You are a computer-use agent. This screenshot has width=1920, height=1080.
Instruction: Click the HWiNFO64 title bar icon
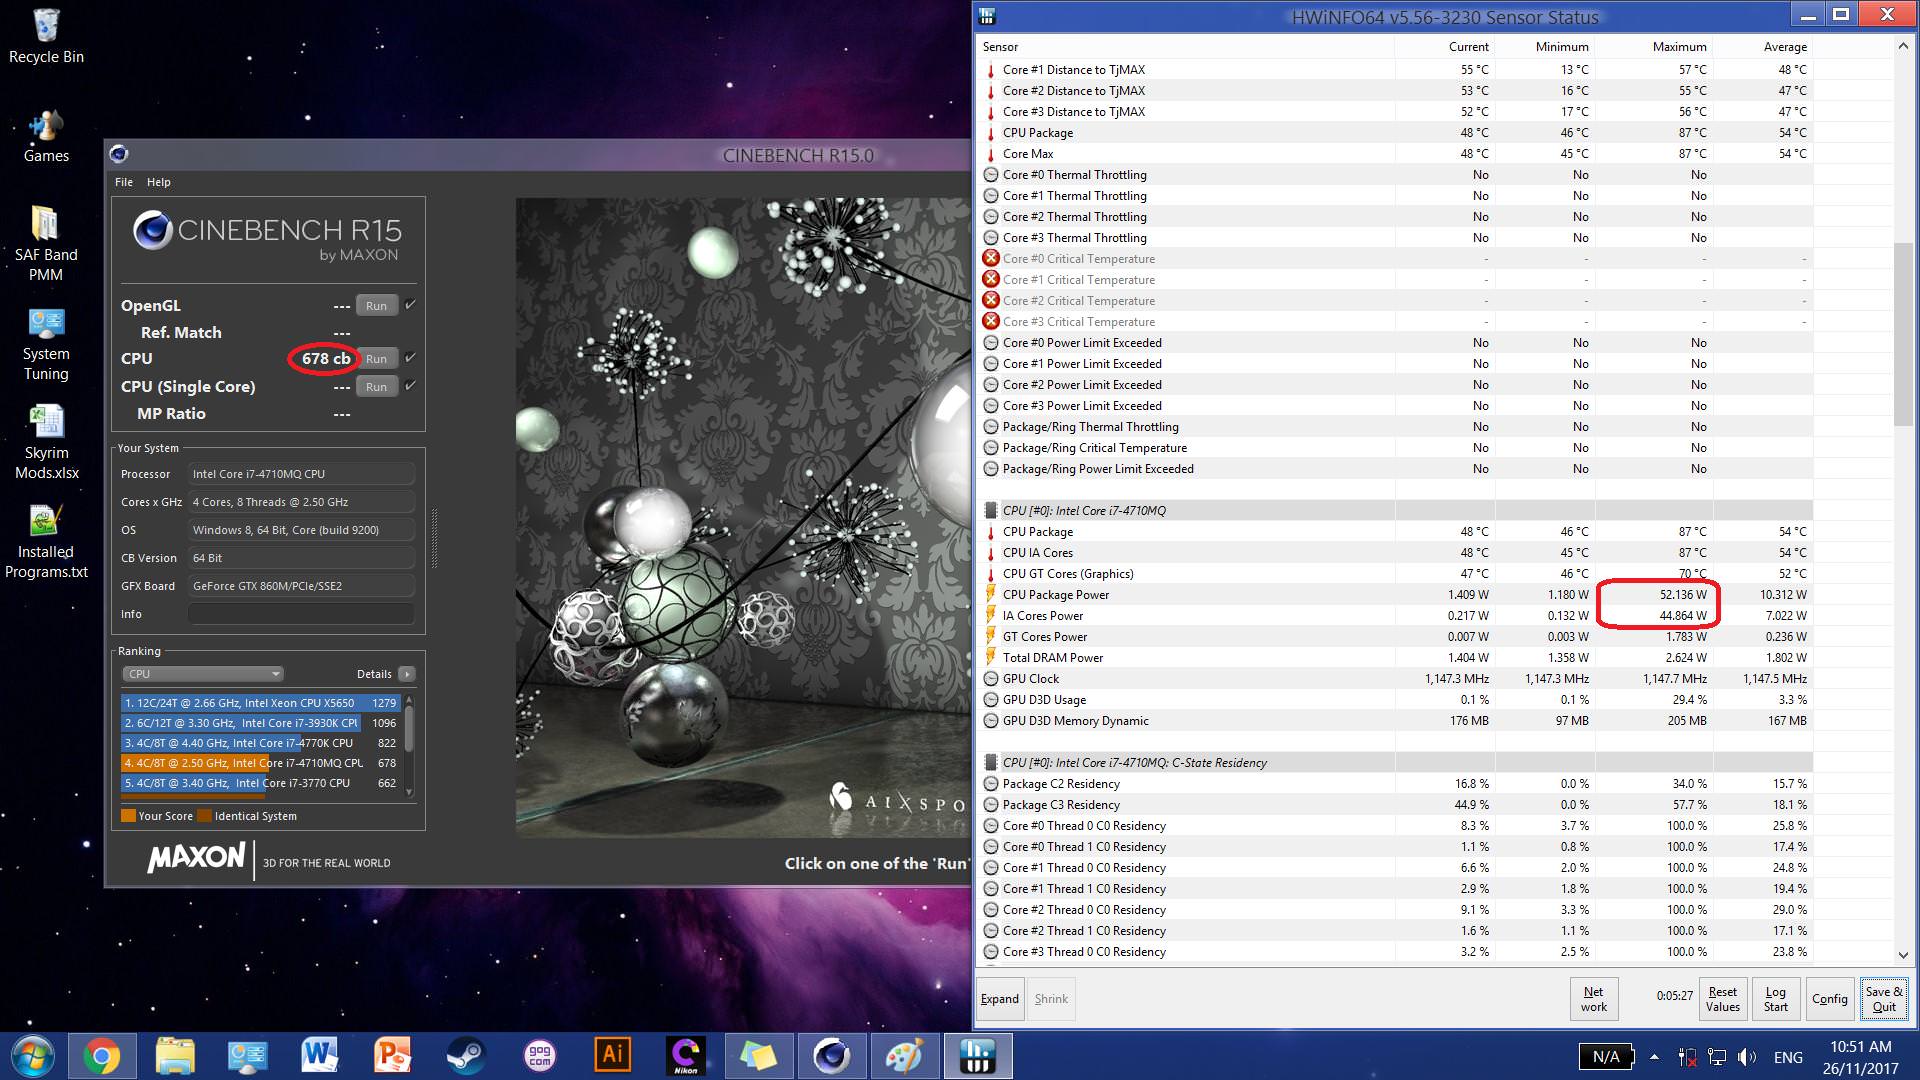(x=987, y=16)
